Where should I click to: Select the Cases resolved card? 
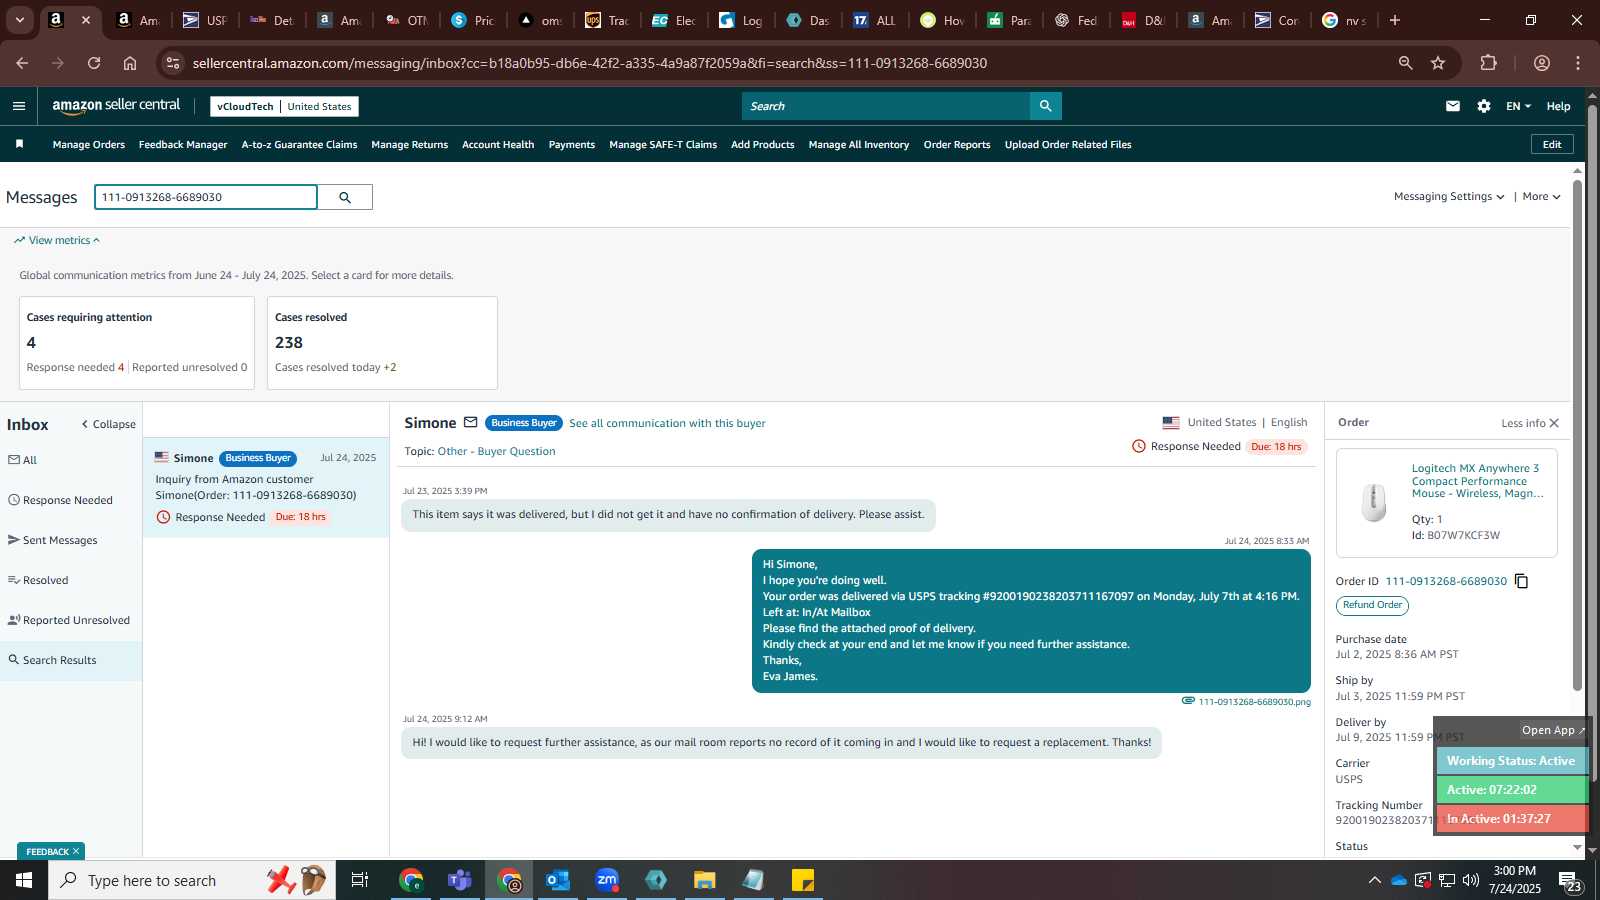point(382,343)
